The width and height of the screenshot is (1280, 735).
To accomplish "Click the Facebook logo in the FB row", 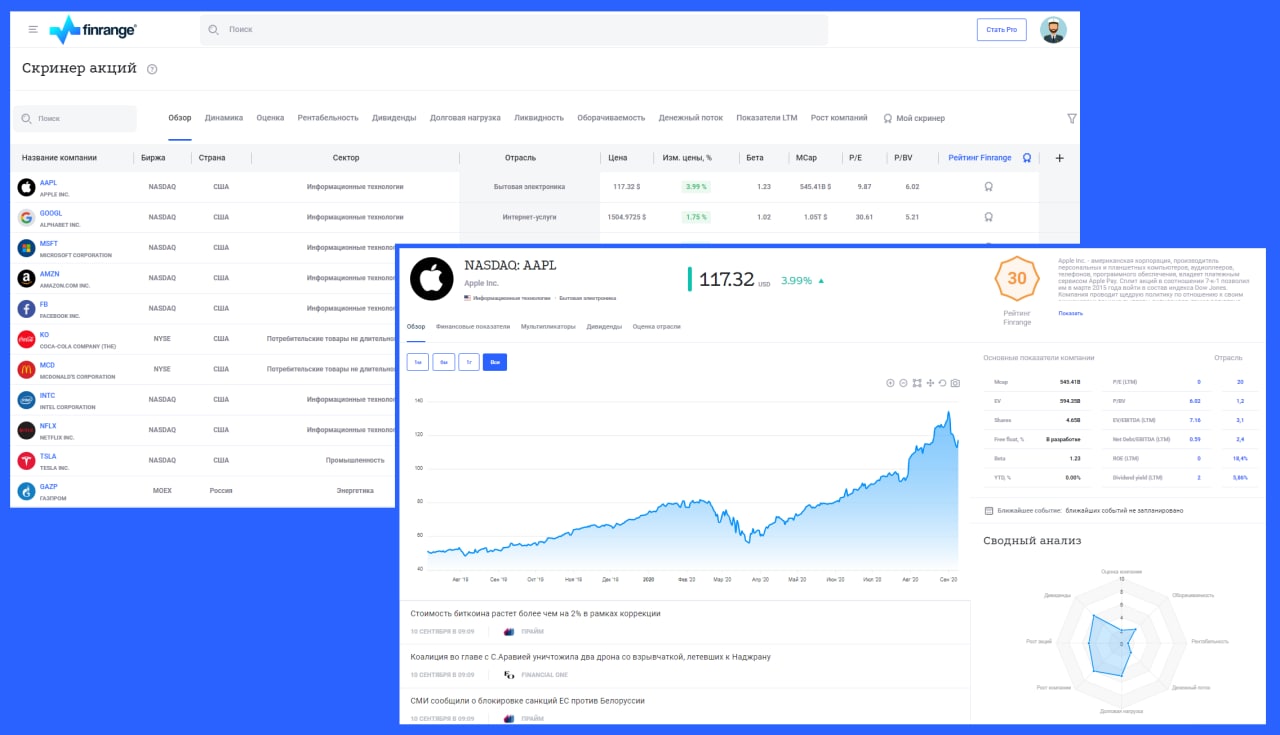I will click(26, 309).
